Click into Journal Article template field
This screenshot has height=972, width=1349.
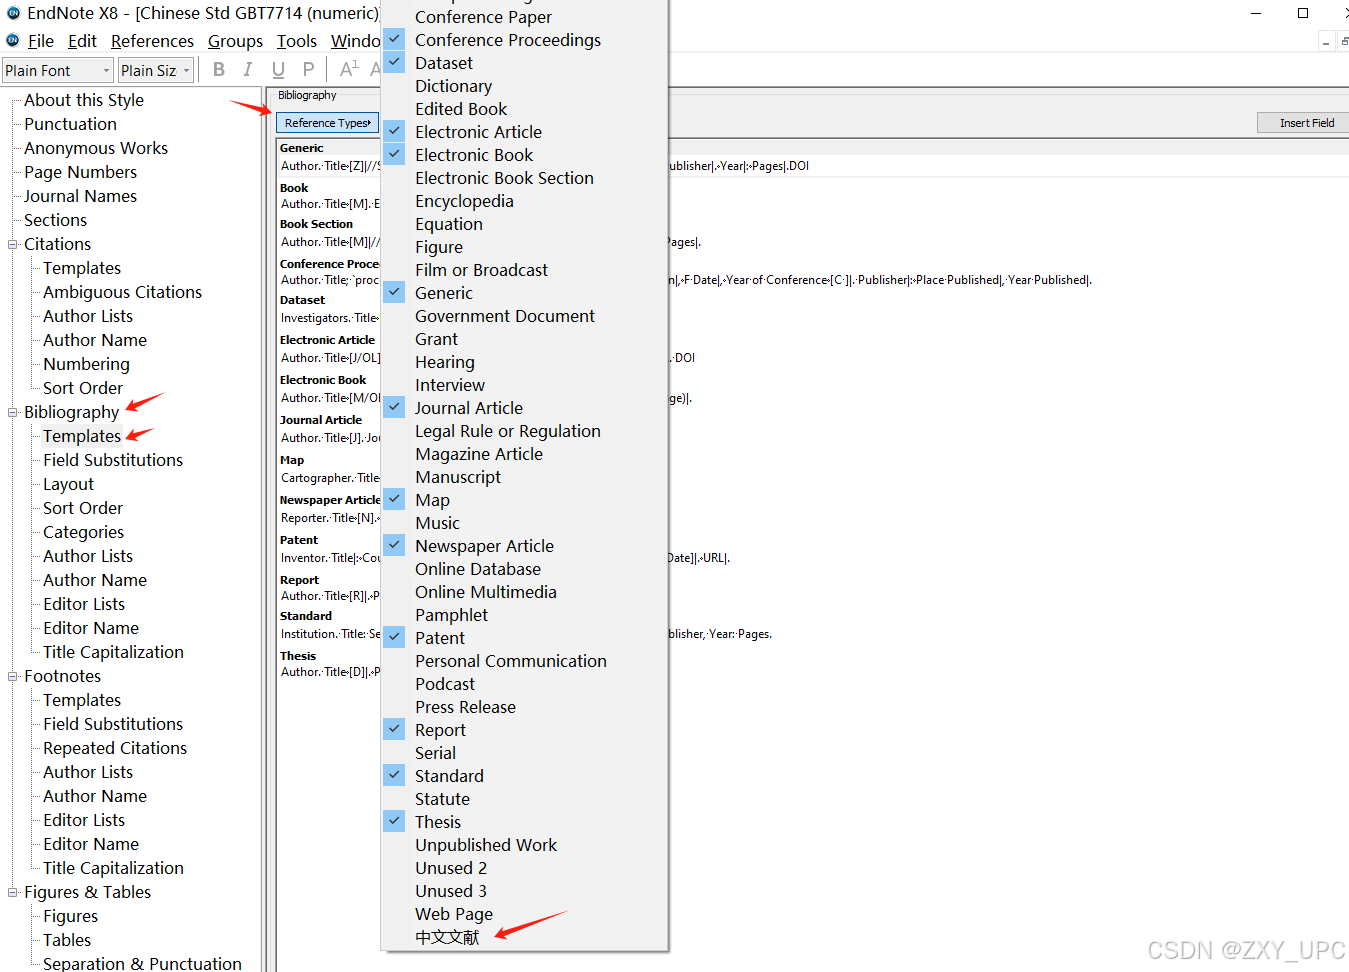330,438
